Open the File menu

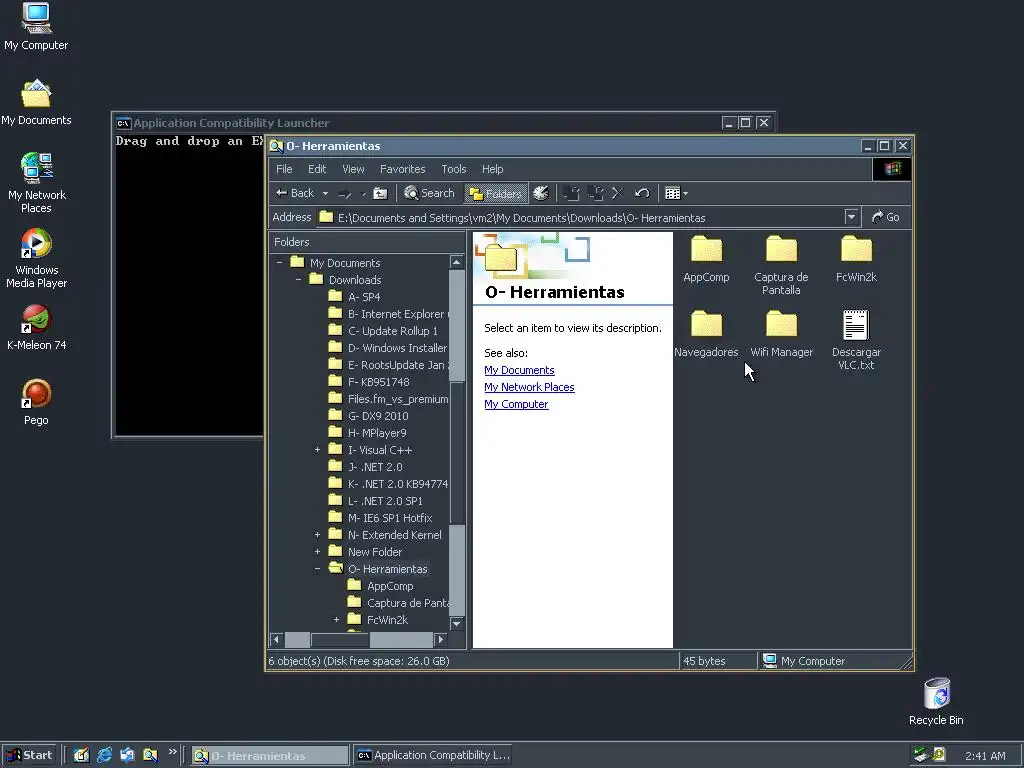coord(284,169)
